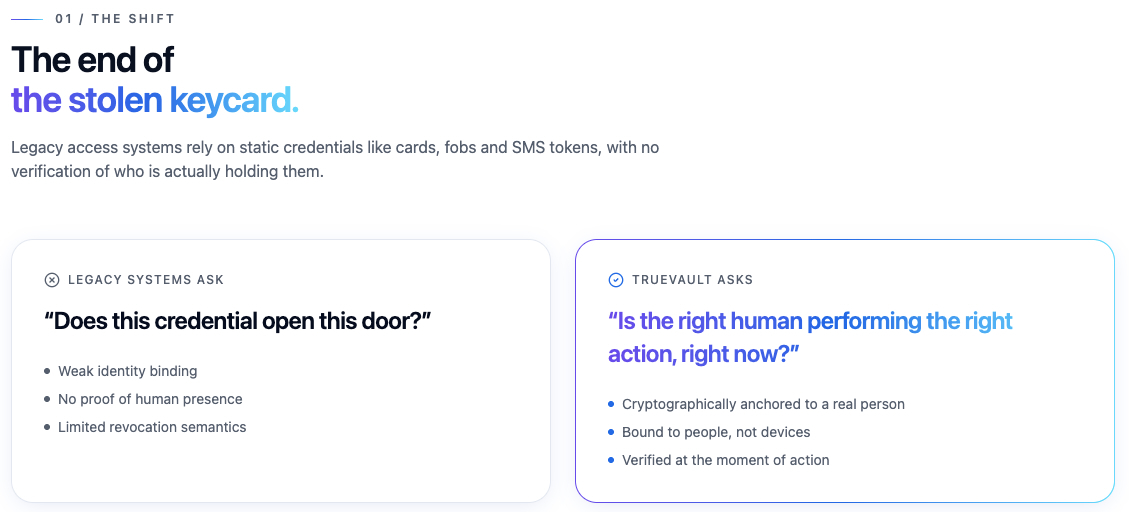Click the gray bullet before Limited revocation semantics
1129x512 pixels.
click(x=47, y=427)
